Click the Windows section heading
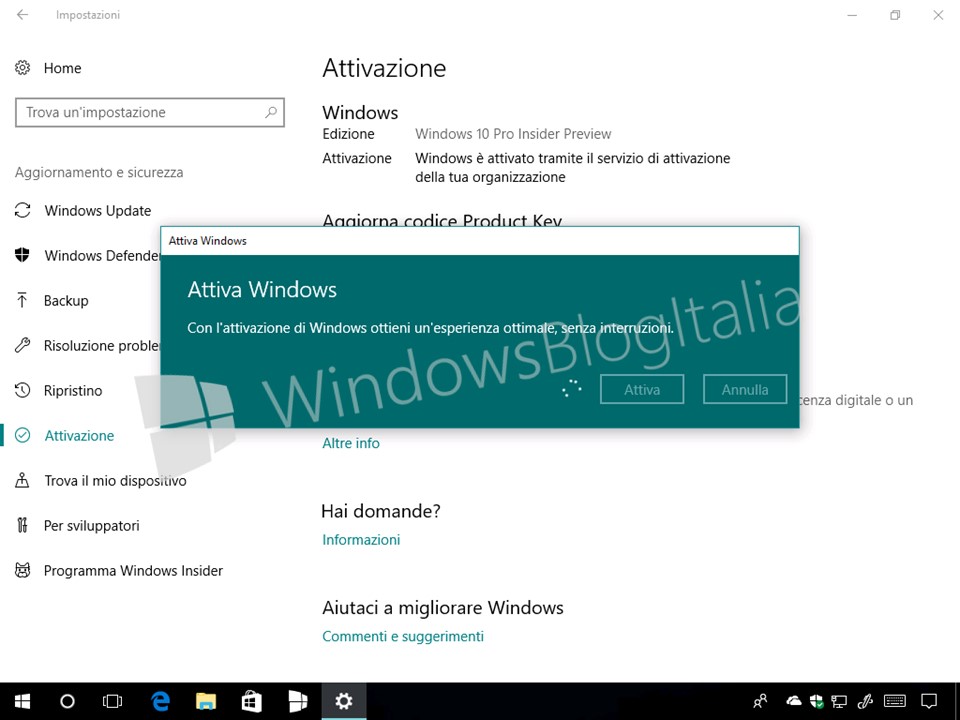960x720 pixels. click(360, 113)
